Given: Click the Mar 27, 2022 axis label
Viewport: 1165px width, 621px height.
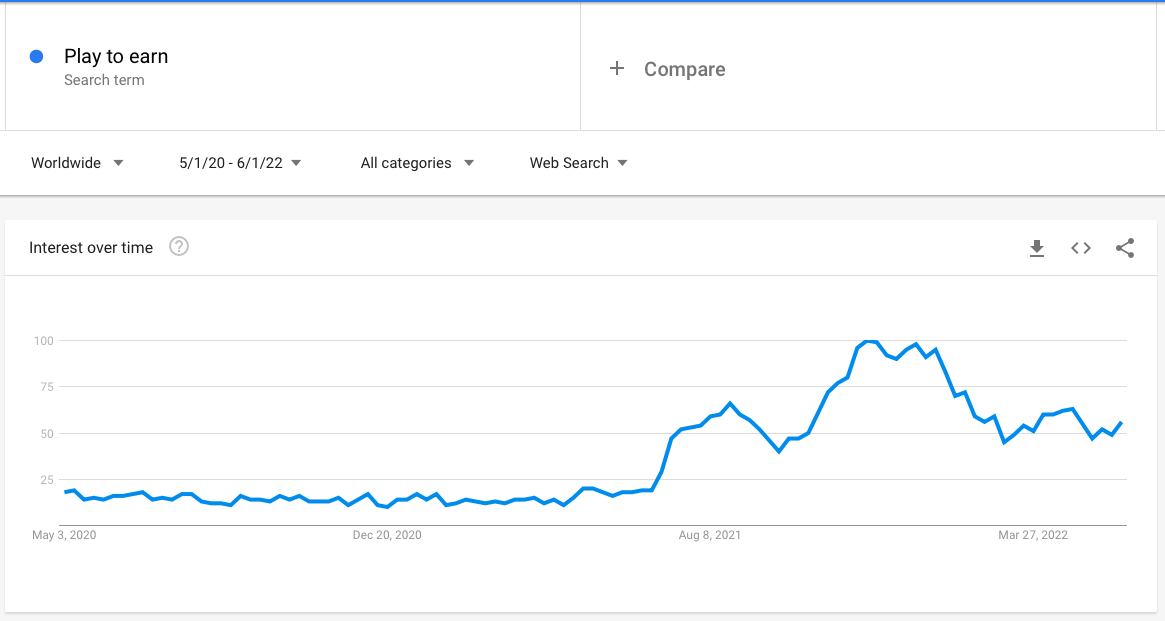Looking at the screenshot, I should click(1033, 535).
